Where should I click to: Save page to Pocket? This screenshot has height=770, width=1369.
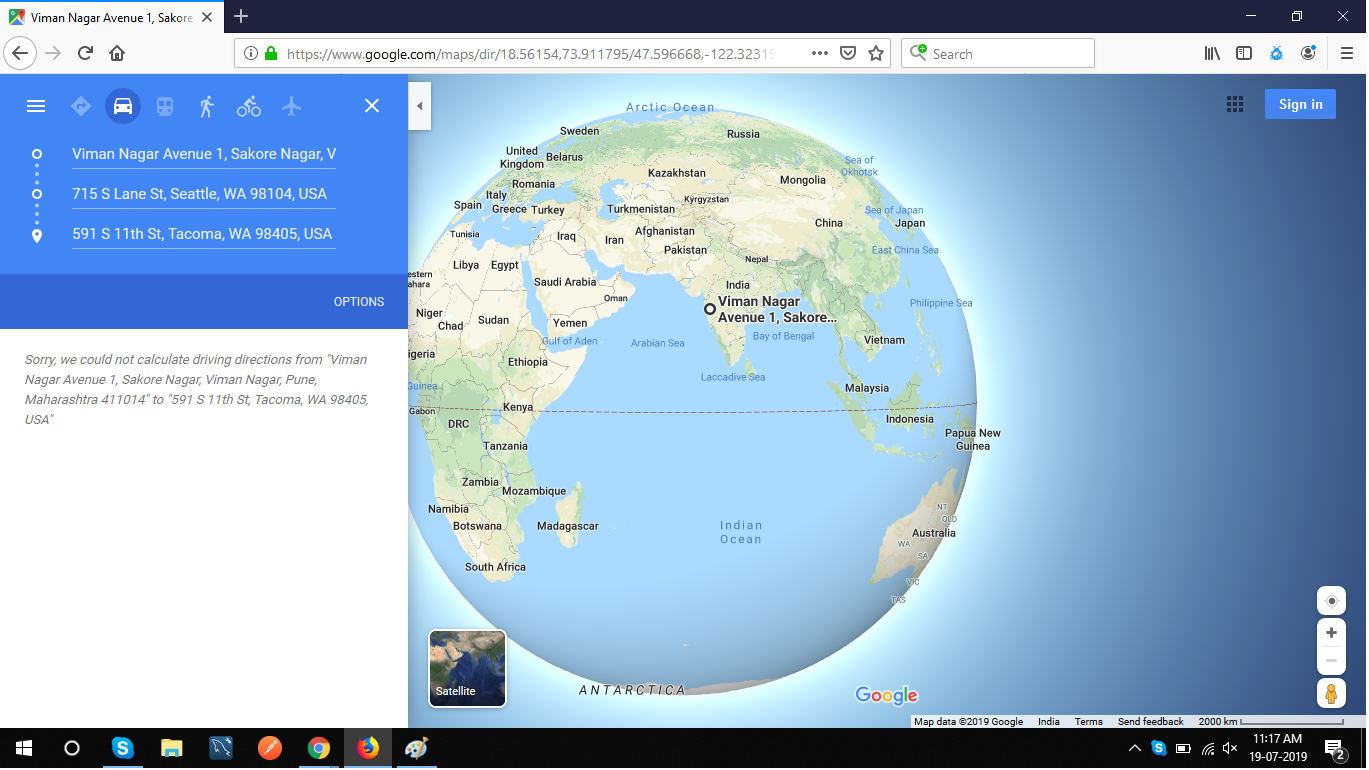(848, 54)
